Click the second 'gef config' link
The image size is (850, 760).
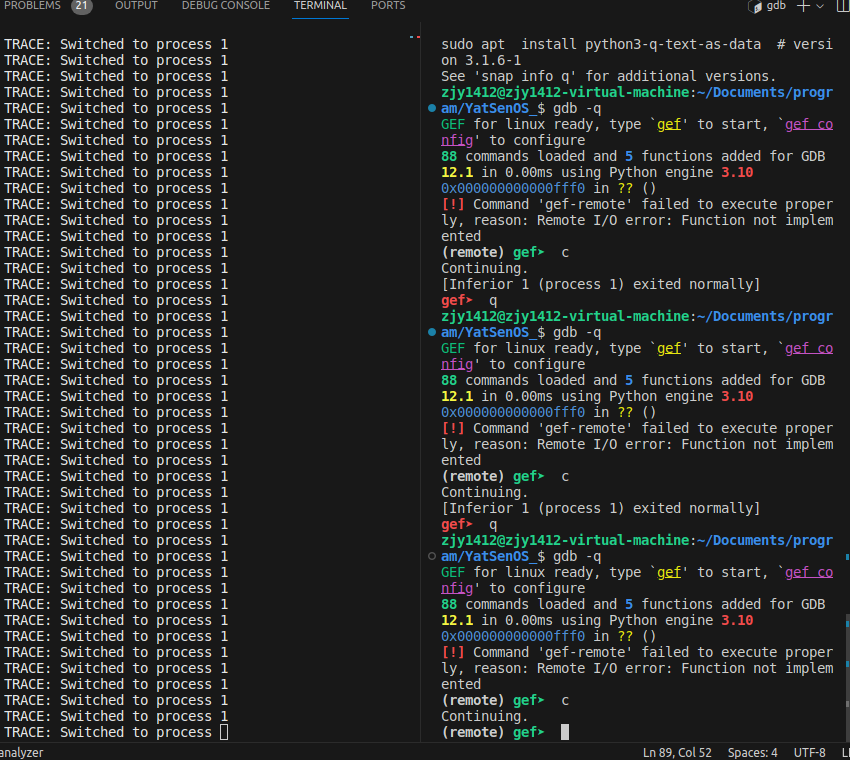(809, 349)
